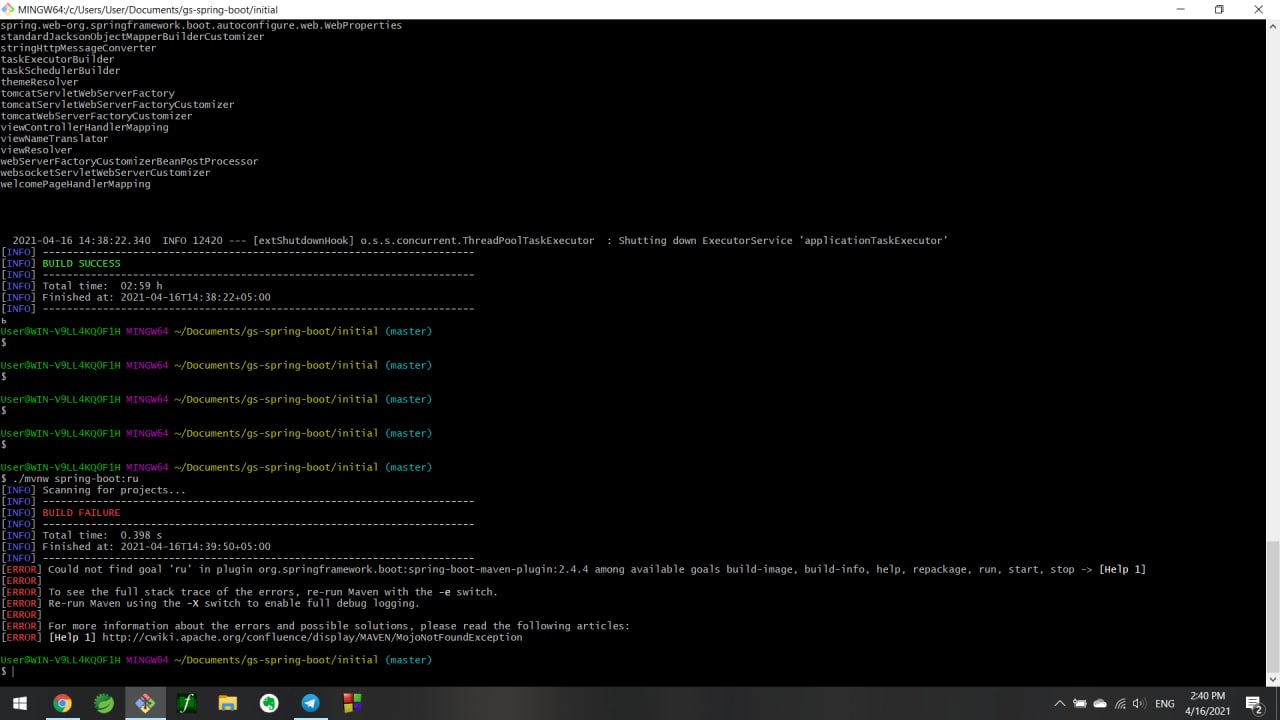Switch the ENG input language indicator

[1165, 704]
